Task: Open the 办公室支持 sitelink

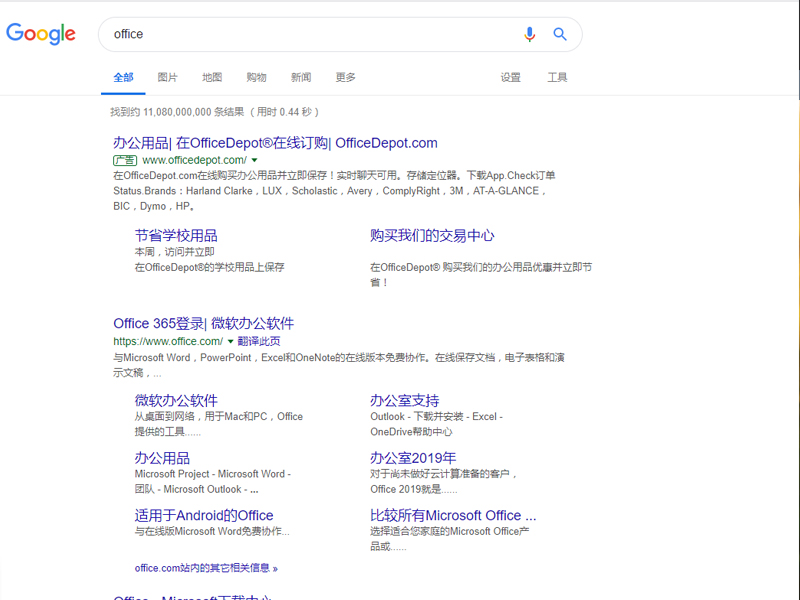Action: pyautogui.click(x=404, y=400)
